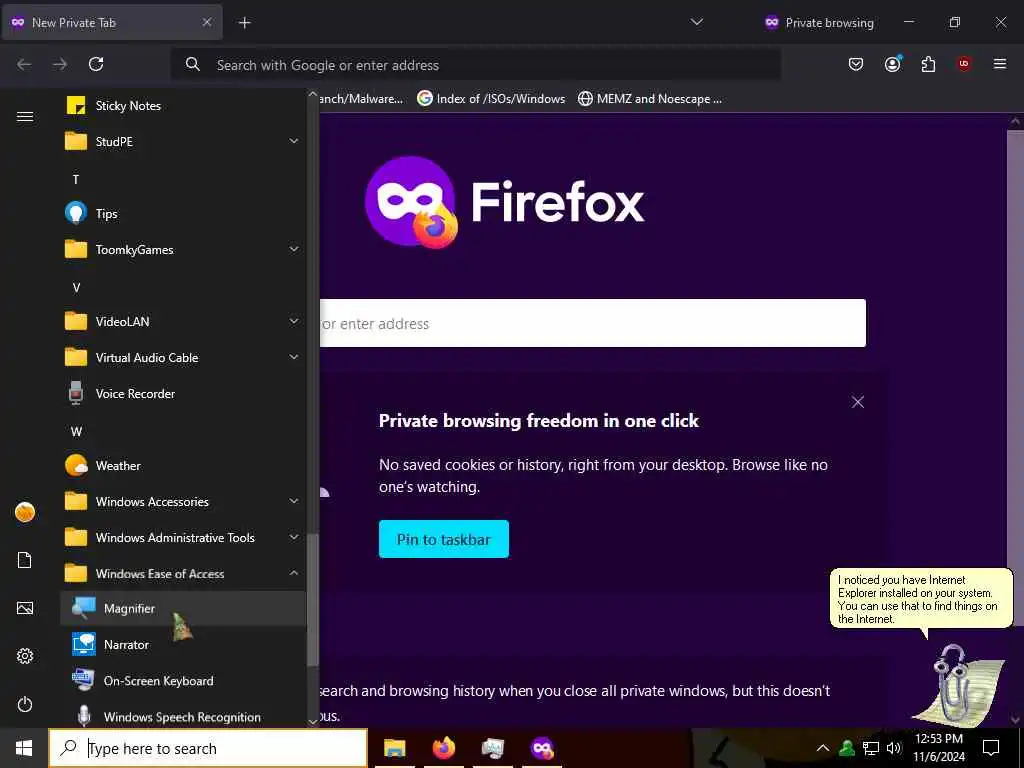
Task: Jump to letter W section header
Action: pos(76,431)
